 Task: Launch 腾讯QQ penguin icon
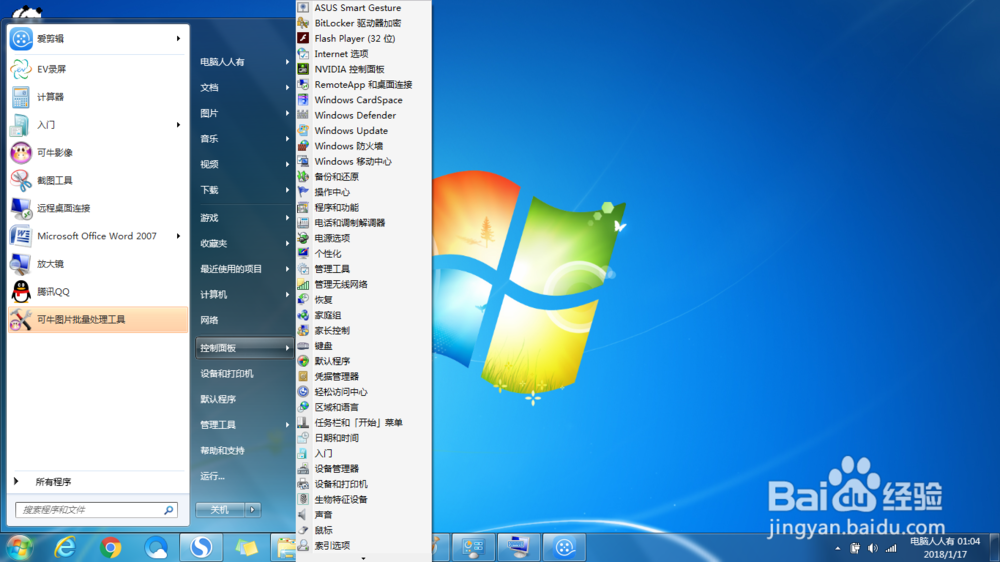click(21, 292)
